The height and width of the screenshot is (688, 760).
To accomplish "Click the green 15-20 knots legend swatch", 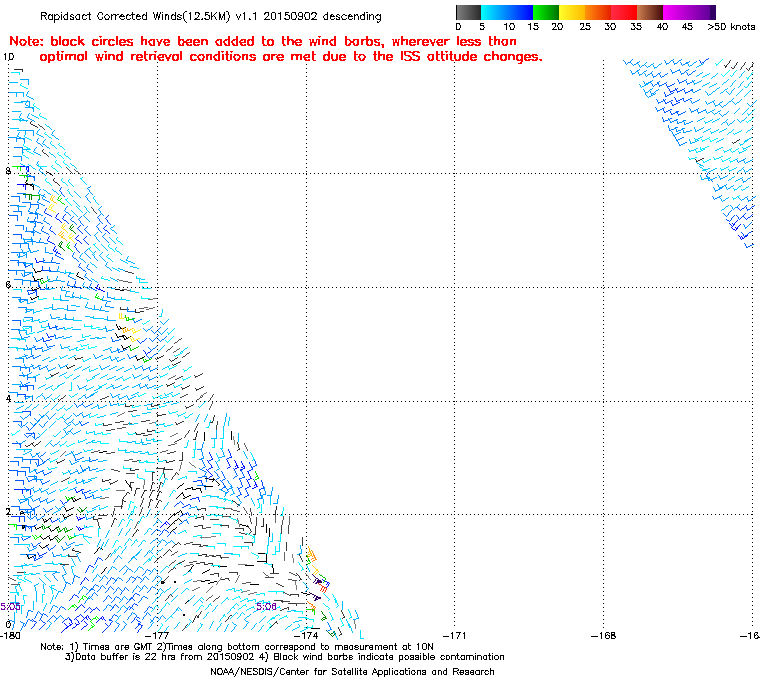I will point(546,12).
